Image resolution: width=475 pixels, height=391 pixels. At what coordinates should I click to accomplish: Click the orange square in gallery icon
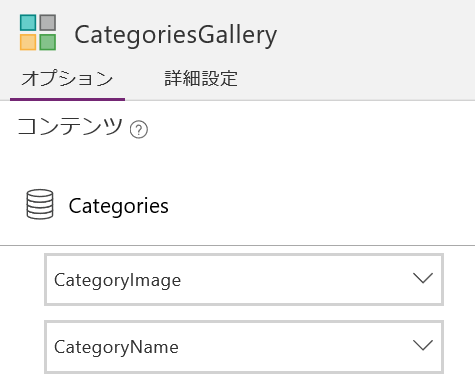[x=28, y=42]
